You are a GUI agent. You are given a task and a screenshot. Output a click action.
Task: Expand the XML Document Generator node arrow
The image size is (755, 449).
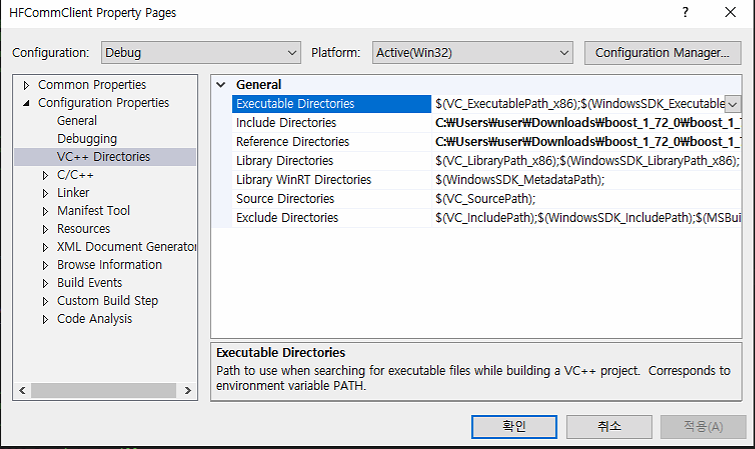point(45,247)
